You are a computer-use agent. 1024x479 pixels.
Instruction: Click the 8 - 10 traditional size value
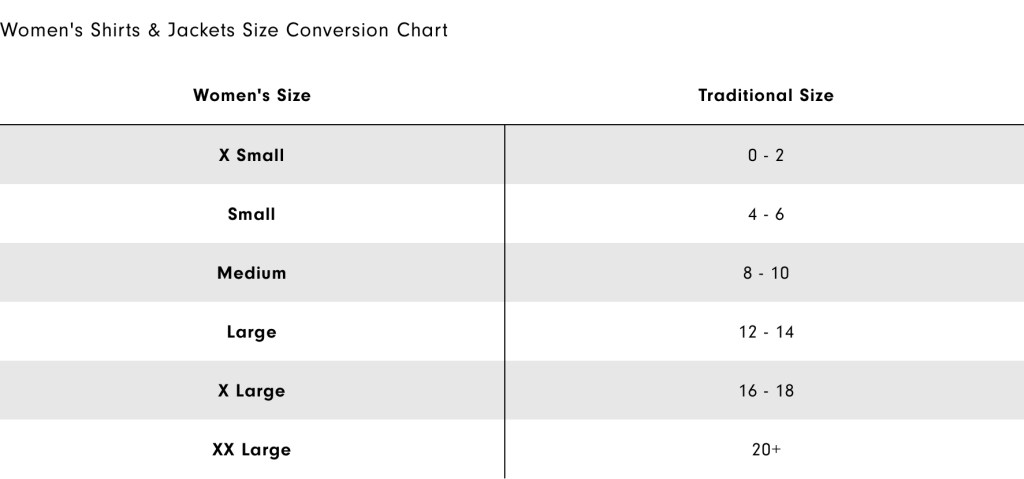(766, 273)
